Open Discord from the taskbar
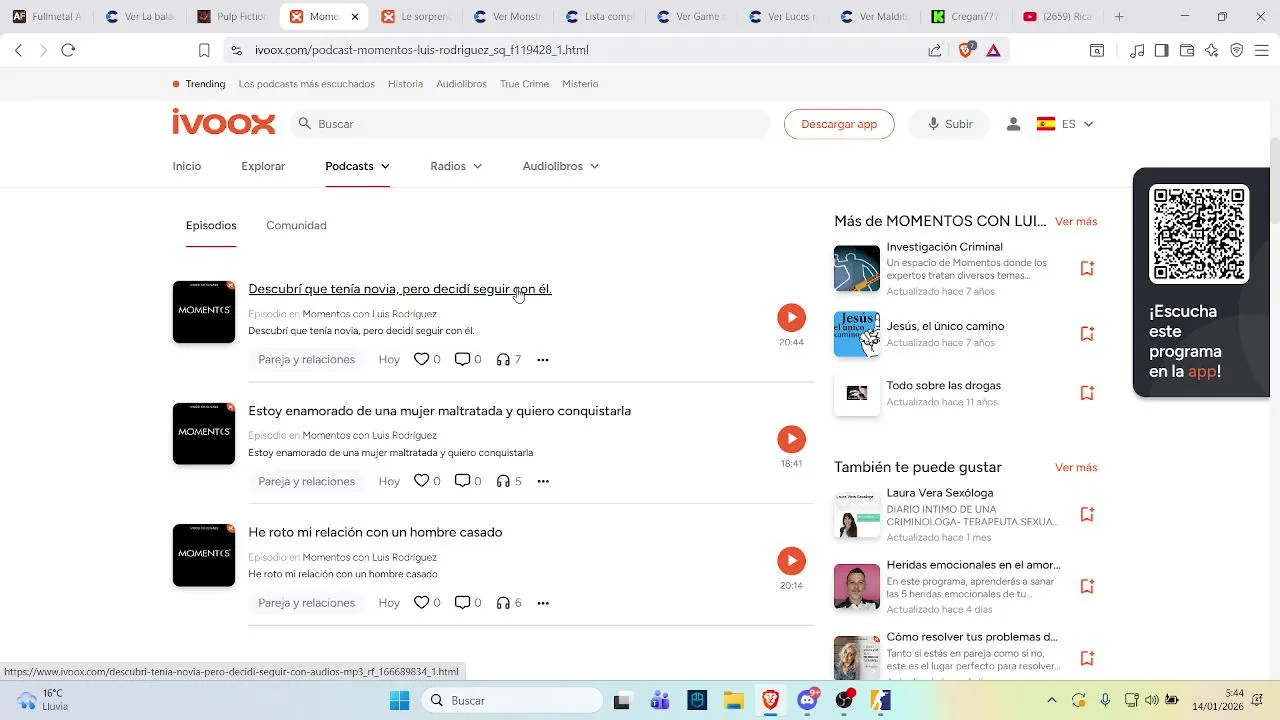 tap(808, 700)
